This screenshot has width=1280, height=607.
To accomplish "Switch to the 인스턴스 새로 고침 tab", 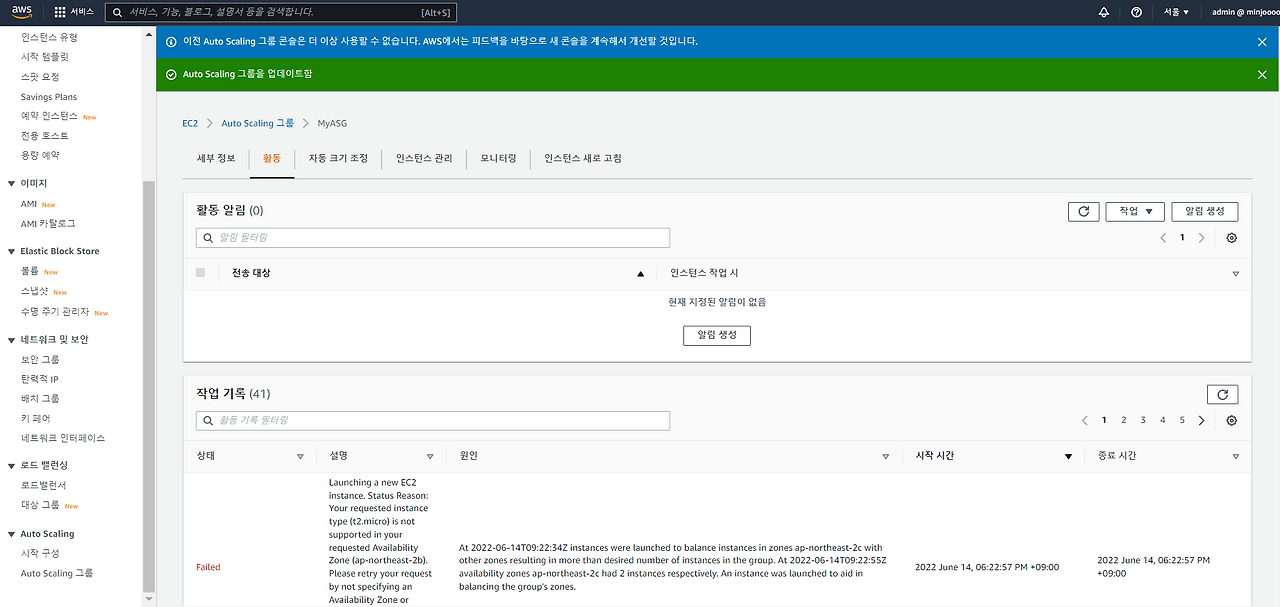I will click(583, 158).
